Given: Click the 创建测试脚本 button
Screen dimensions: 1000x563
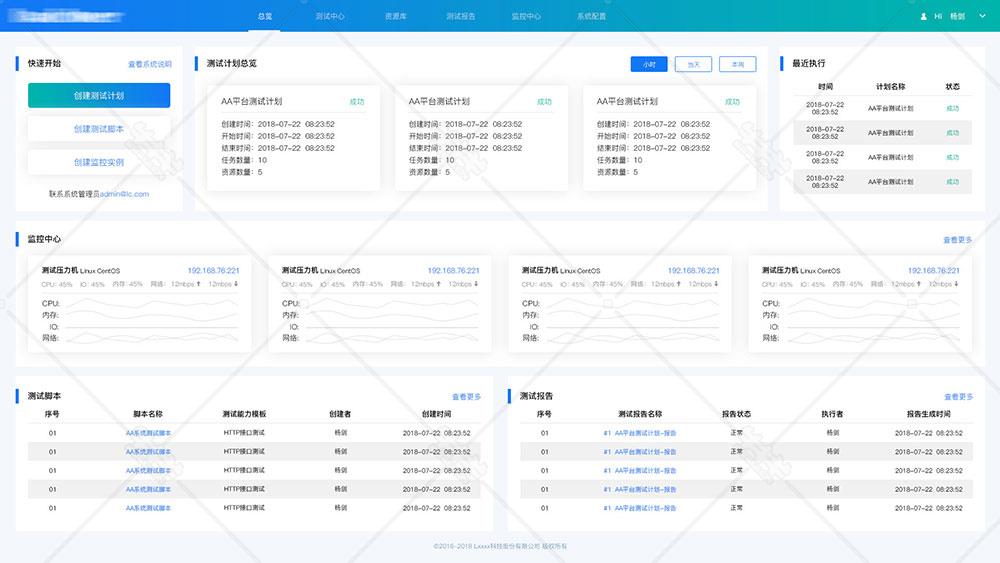Looking at the screenshot, I should pyautogui.click(x=99, y=129).
